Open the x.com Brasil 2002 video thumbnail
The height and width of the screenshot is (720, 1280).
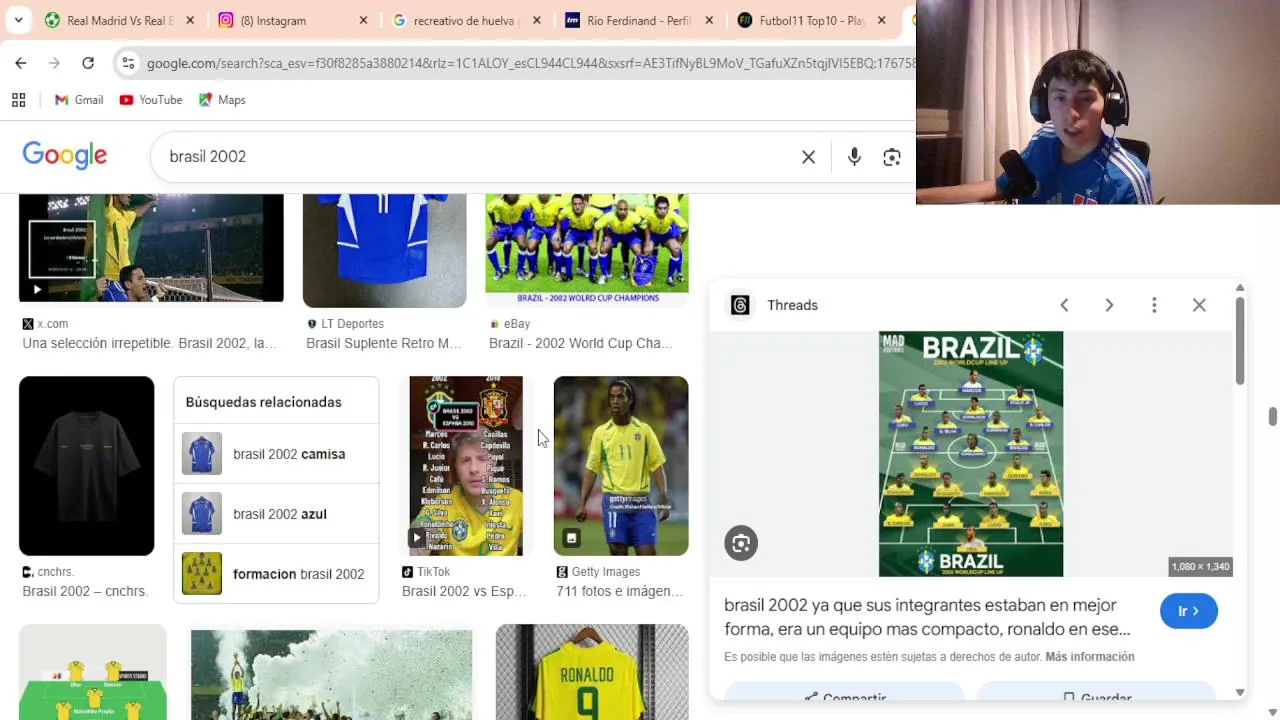tap(151, 247)
